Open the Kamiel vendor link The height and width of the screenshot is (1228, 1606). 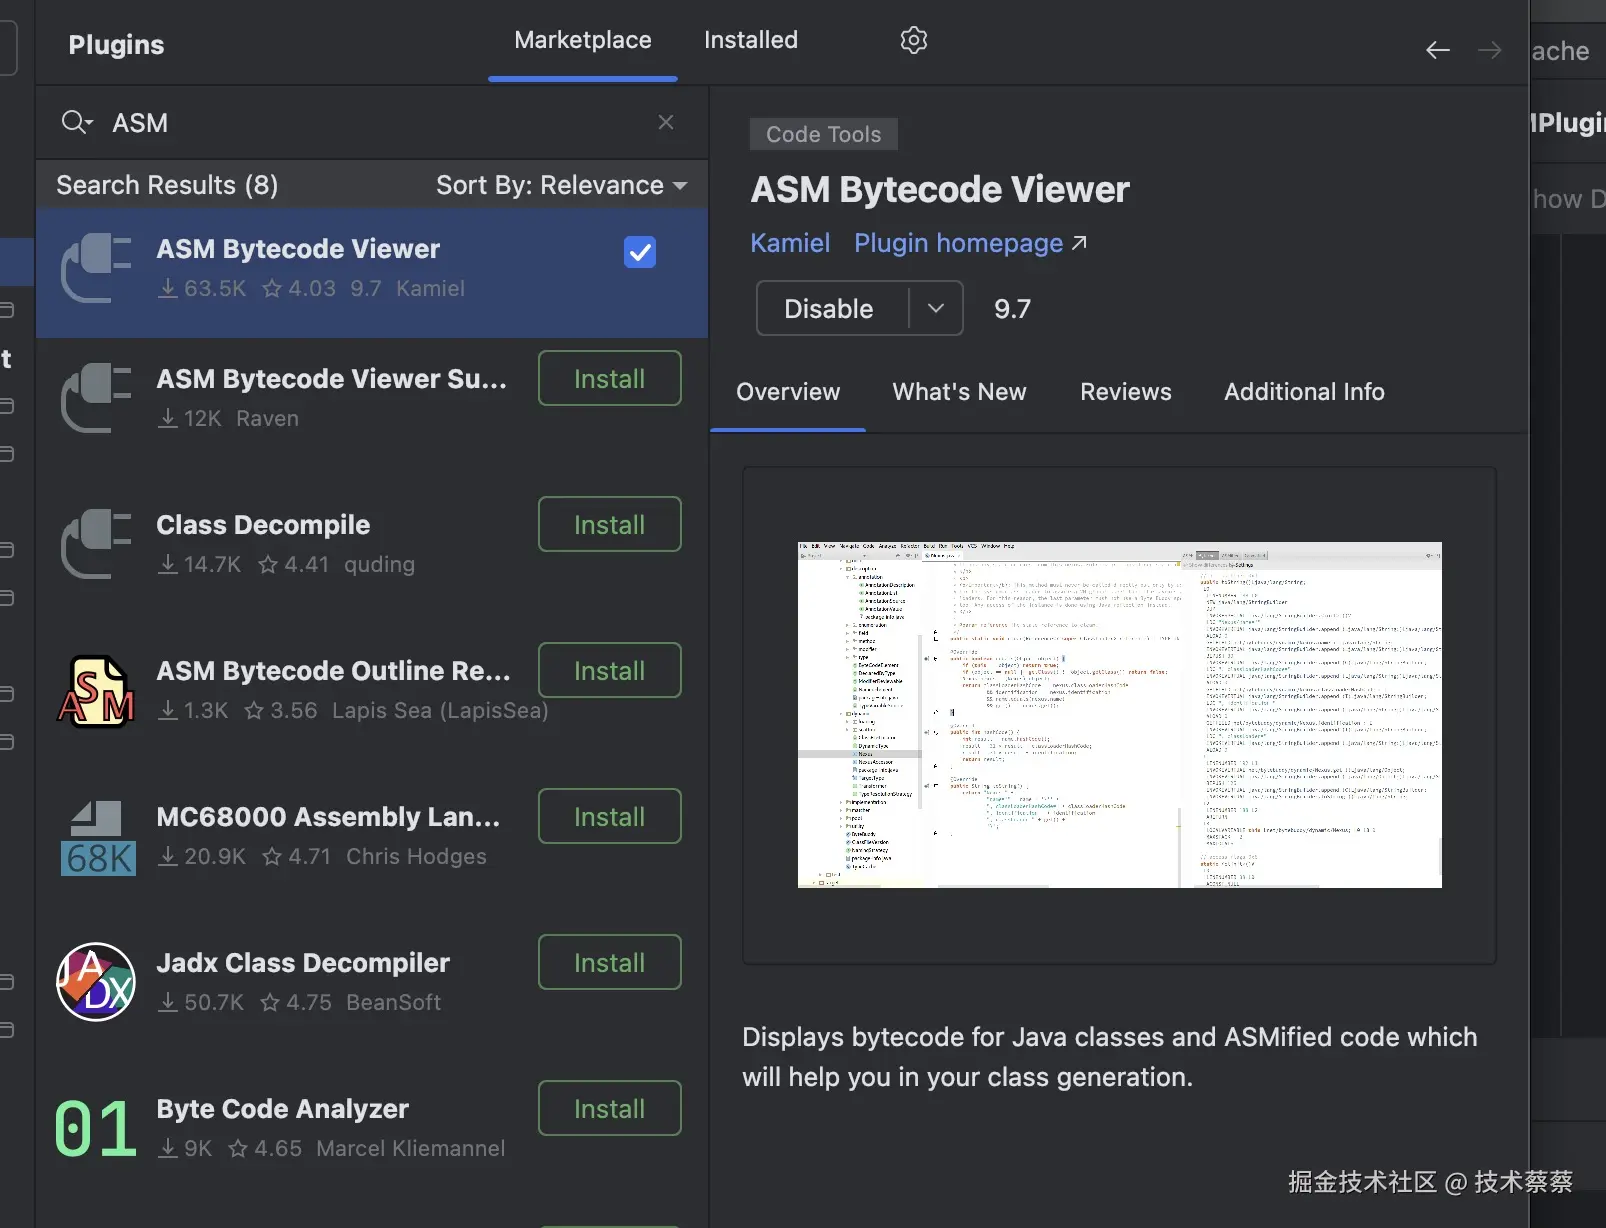pyautogui.click(x=790, y=243)
